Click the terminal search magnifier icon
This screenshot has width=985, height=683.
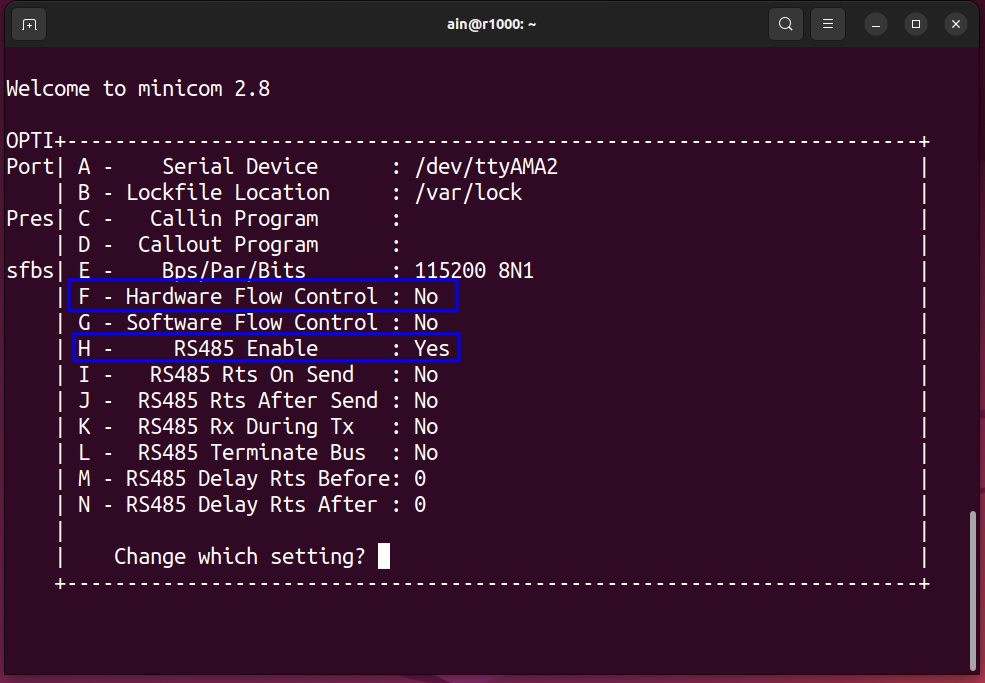(x=785, y=25)
